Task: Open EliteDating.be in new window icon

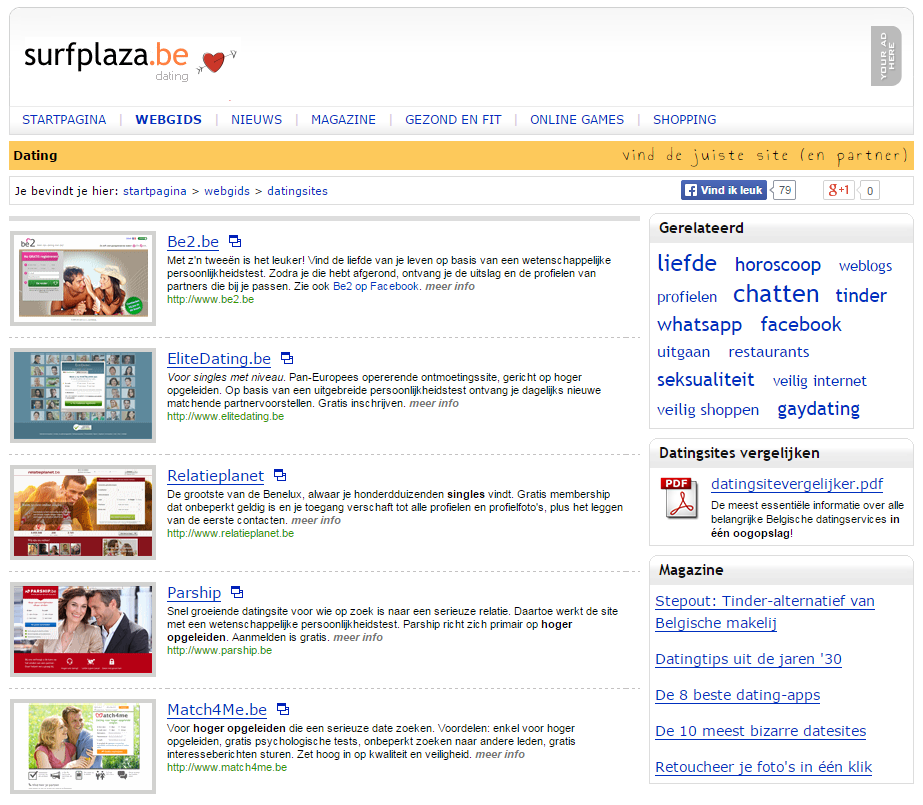Action: click(287, 358)
